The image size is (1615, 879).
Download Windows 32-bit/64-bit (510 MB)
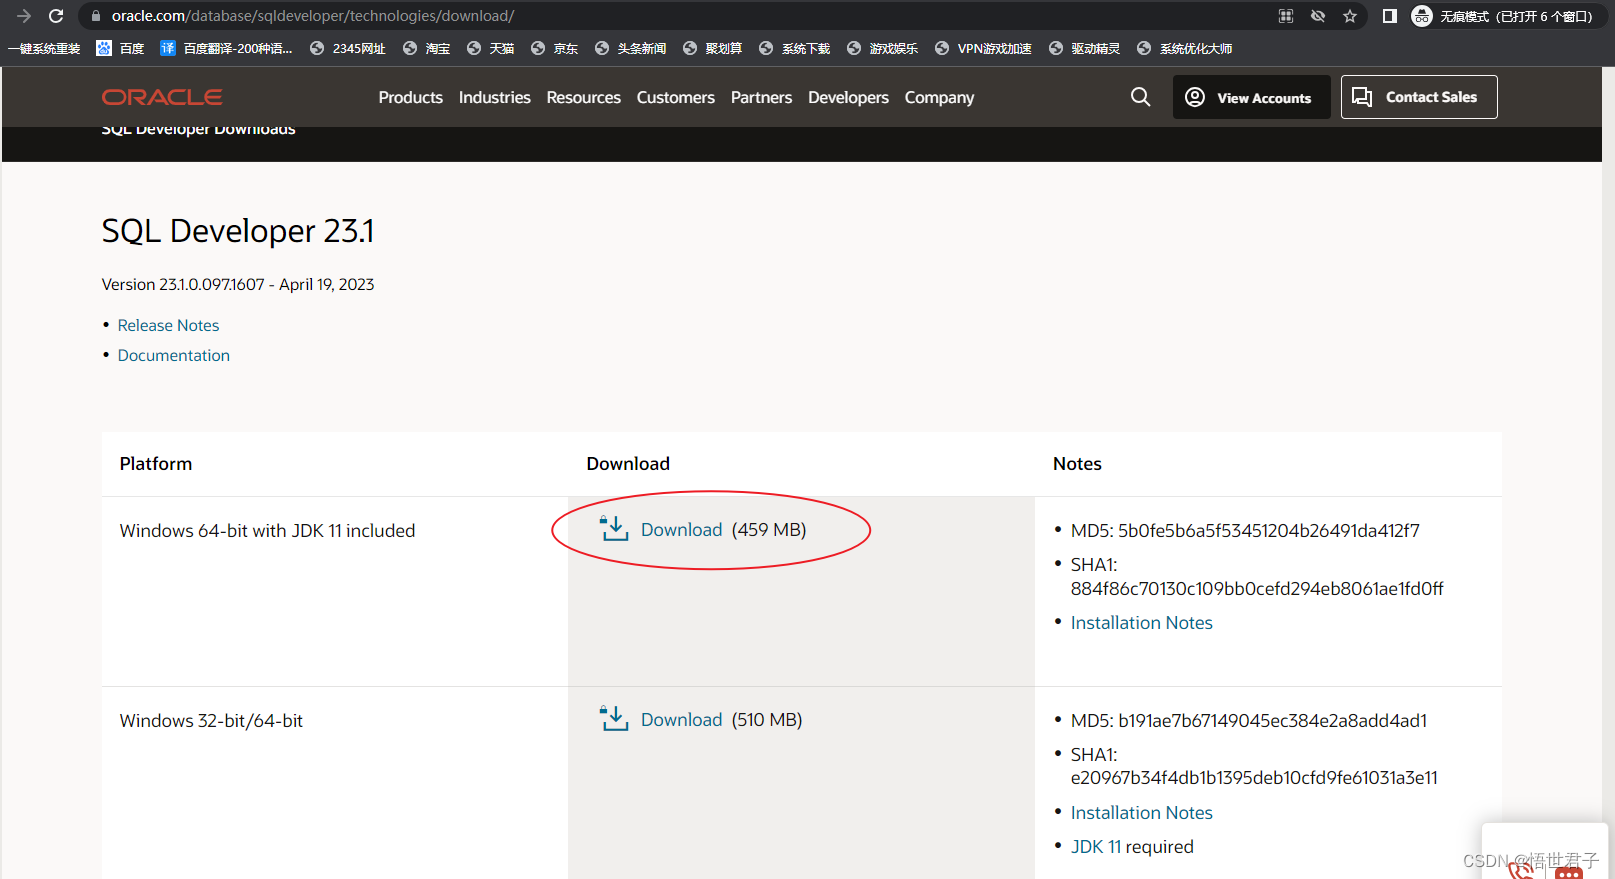coord(681,720)
